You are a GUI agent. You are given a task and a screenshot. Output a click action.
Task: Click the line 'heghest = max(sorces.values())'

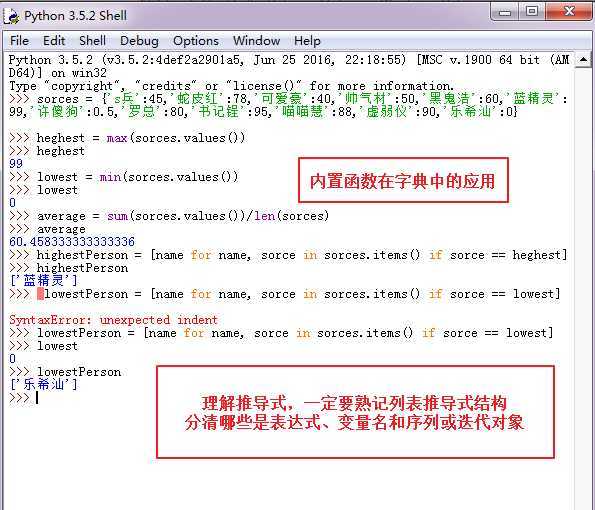[x=141, y=138]
